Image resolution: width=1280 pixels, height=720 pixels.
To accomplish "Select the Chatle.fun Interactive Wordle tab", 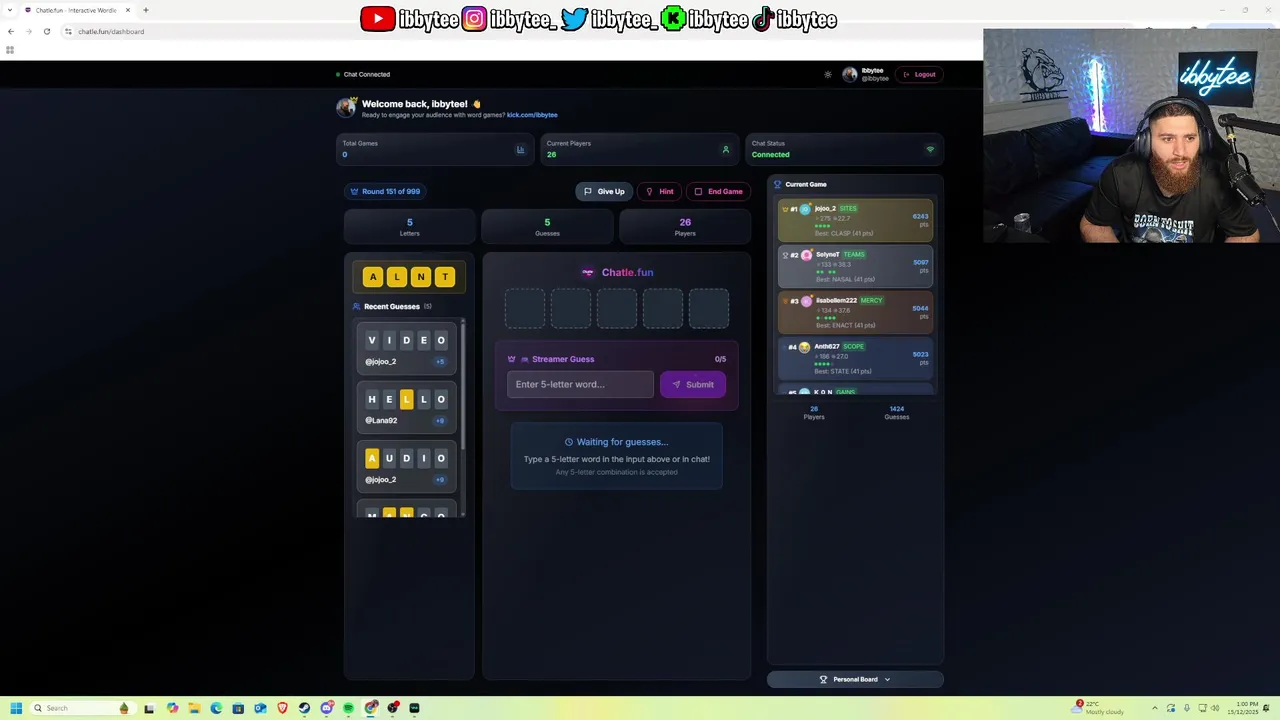I will pos(77,10).
